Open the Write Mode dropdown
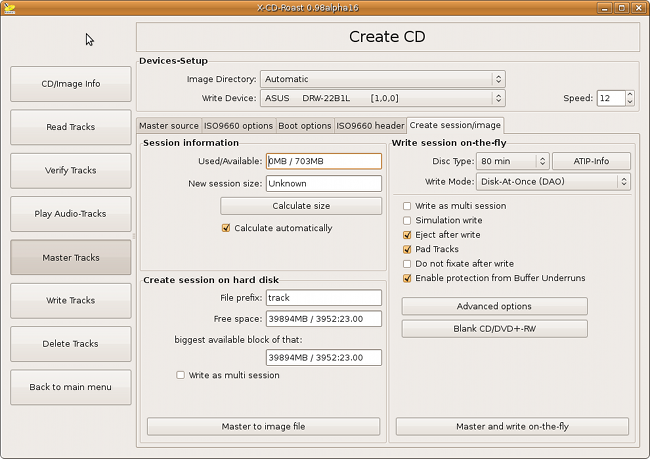The width and height of the screenshot is (650, 459). (x=553, y=182)
